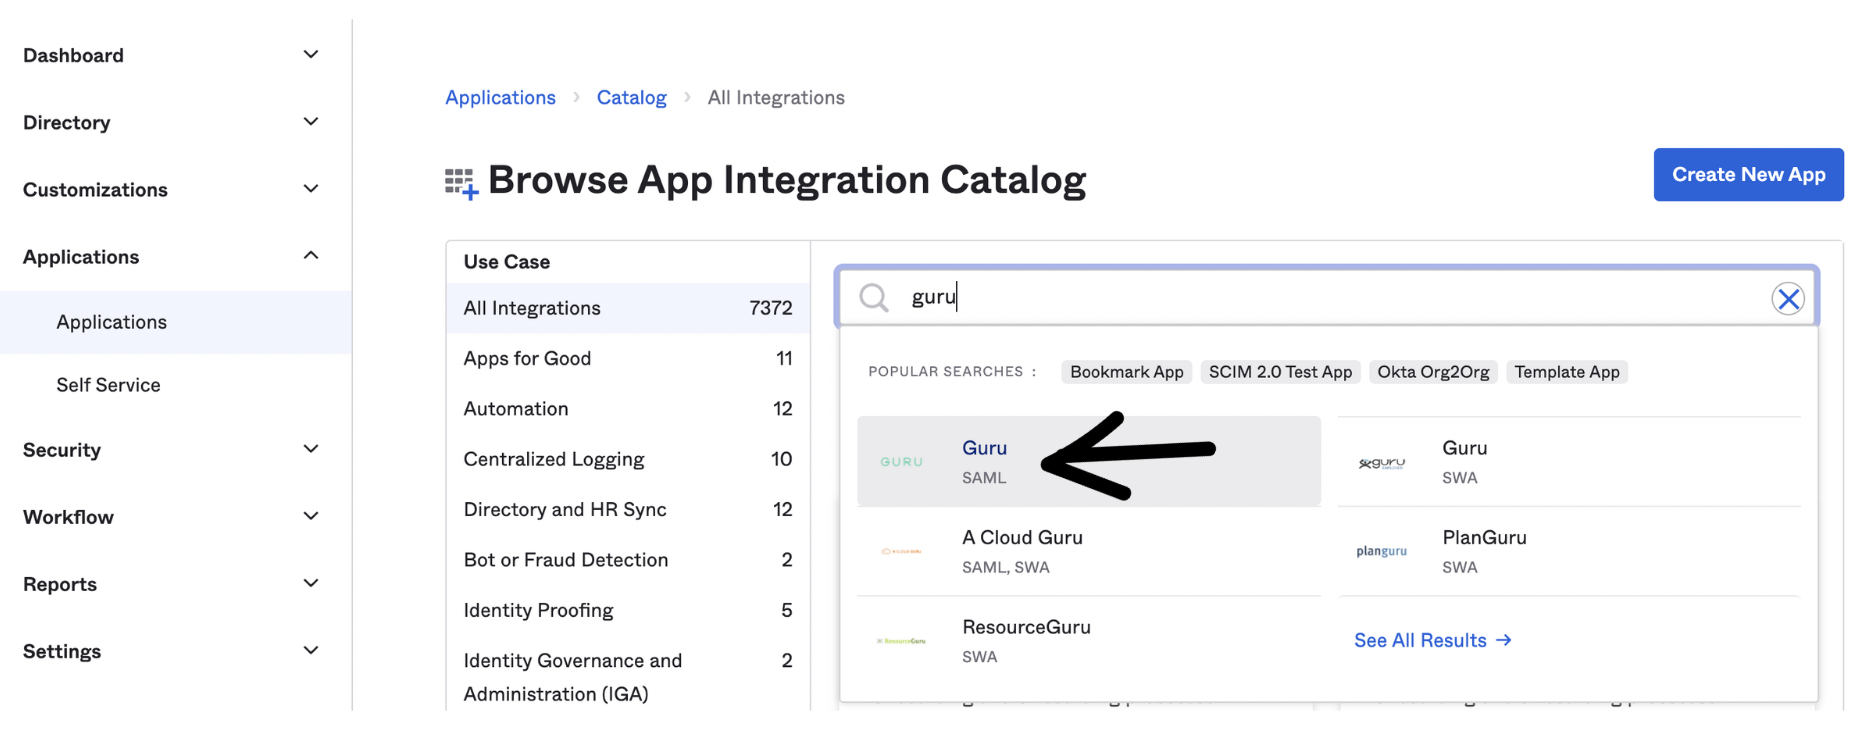Open the Security sidebar section
This screenshot has width=1856, height=752.
[x=62, y=450]
